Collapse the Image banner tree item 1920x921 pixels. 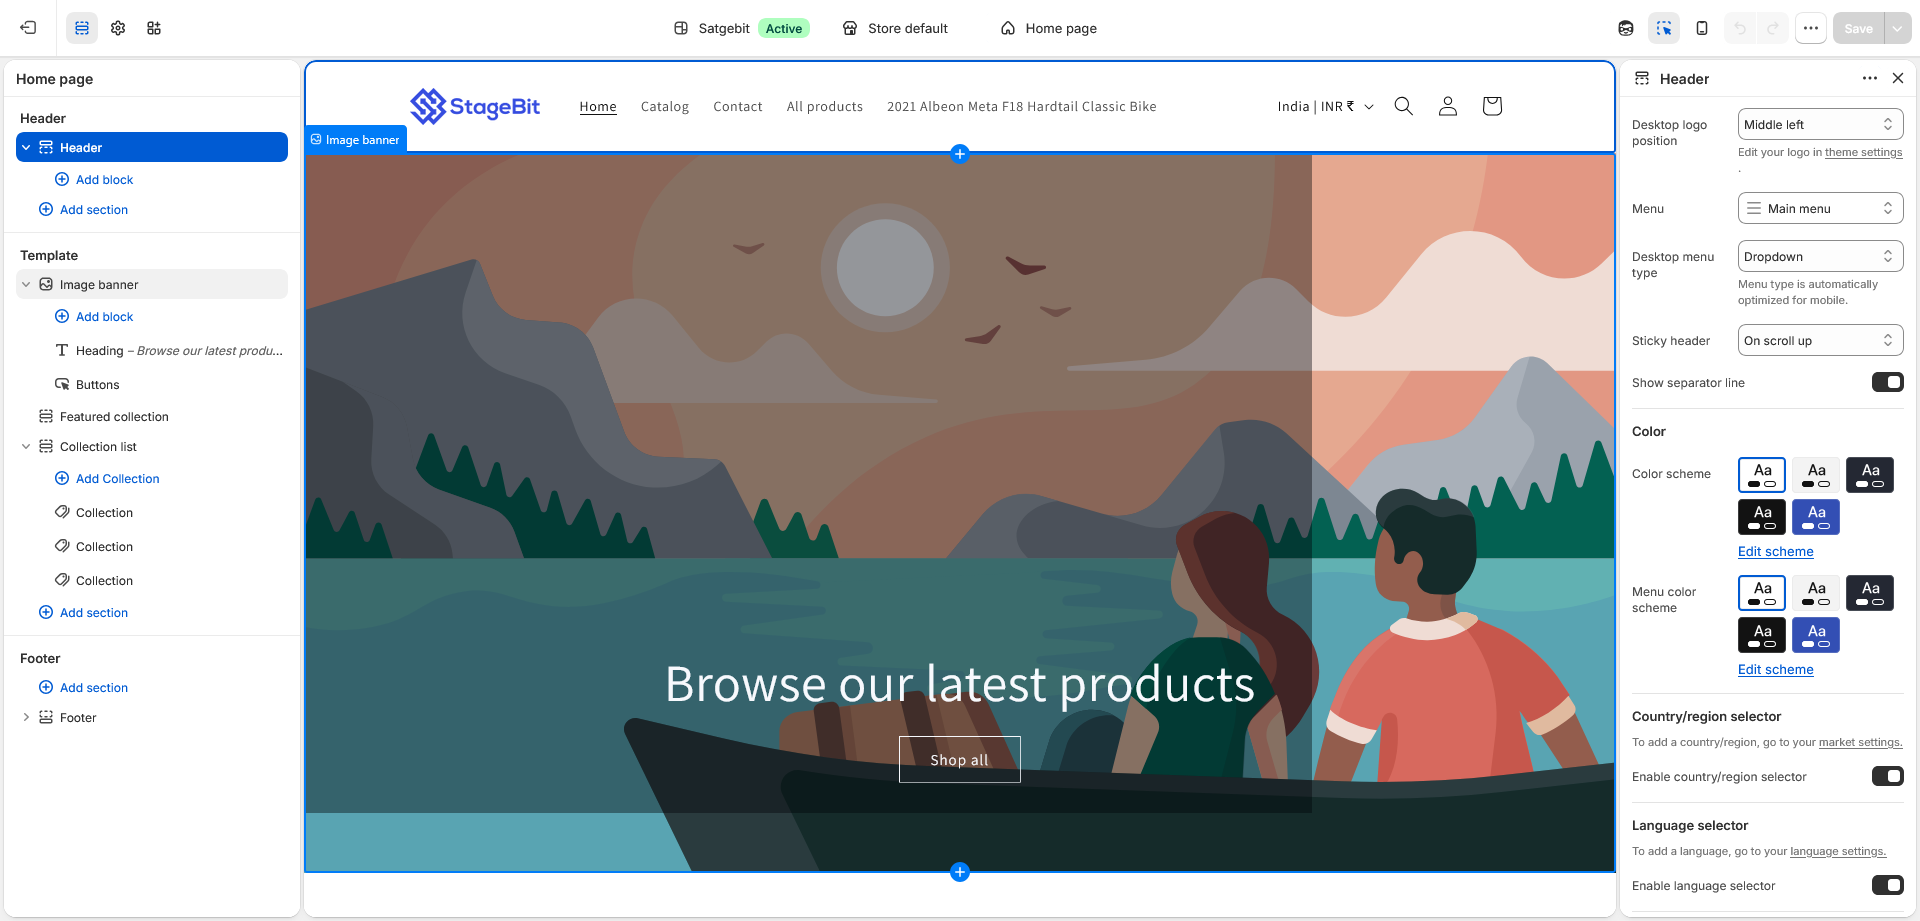pos(26,285)
